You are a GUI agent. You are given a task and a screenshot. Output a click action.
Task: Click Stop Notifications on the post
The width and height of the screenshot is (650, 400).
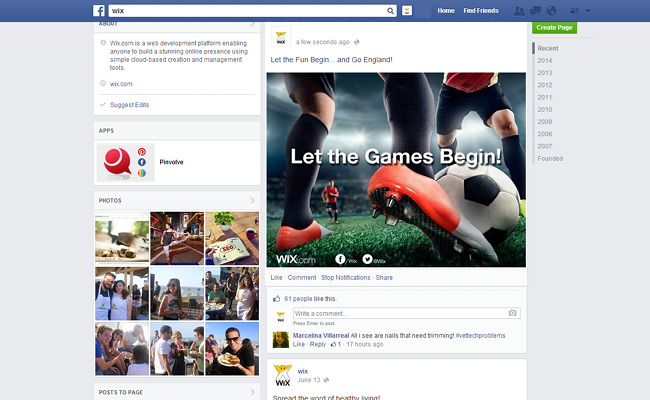pyautogui.click(x=346, y=278)
